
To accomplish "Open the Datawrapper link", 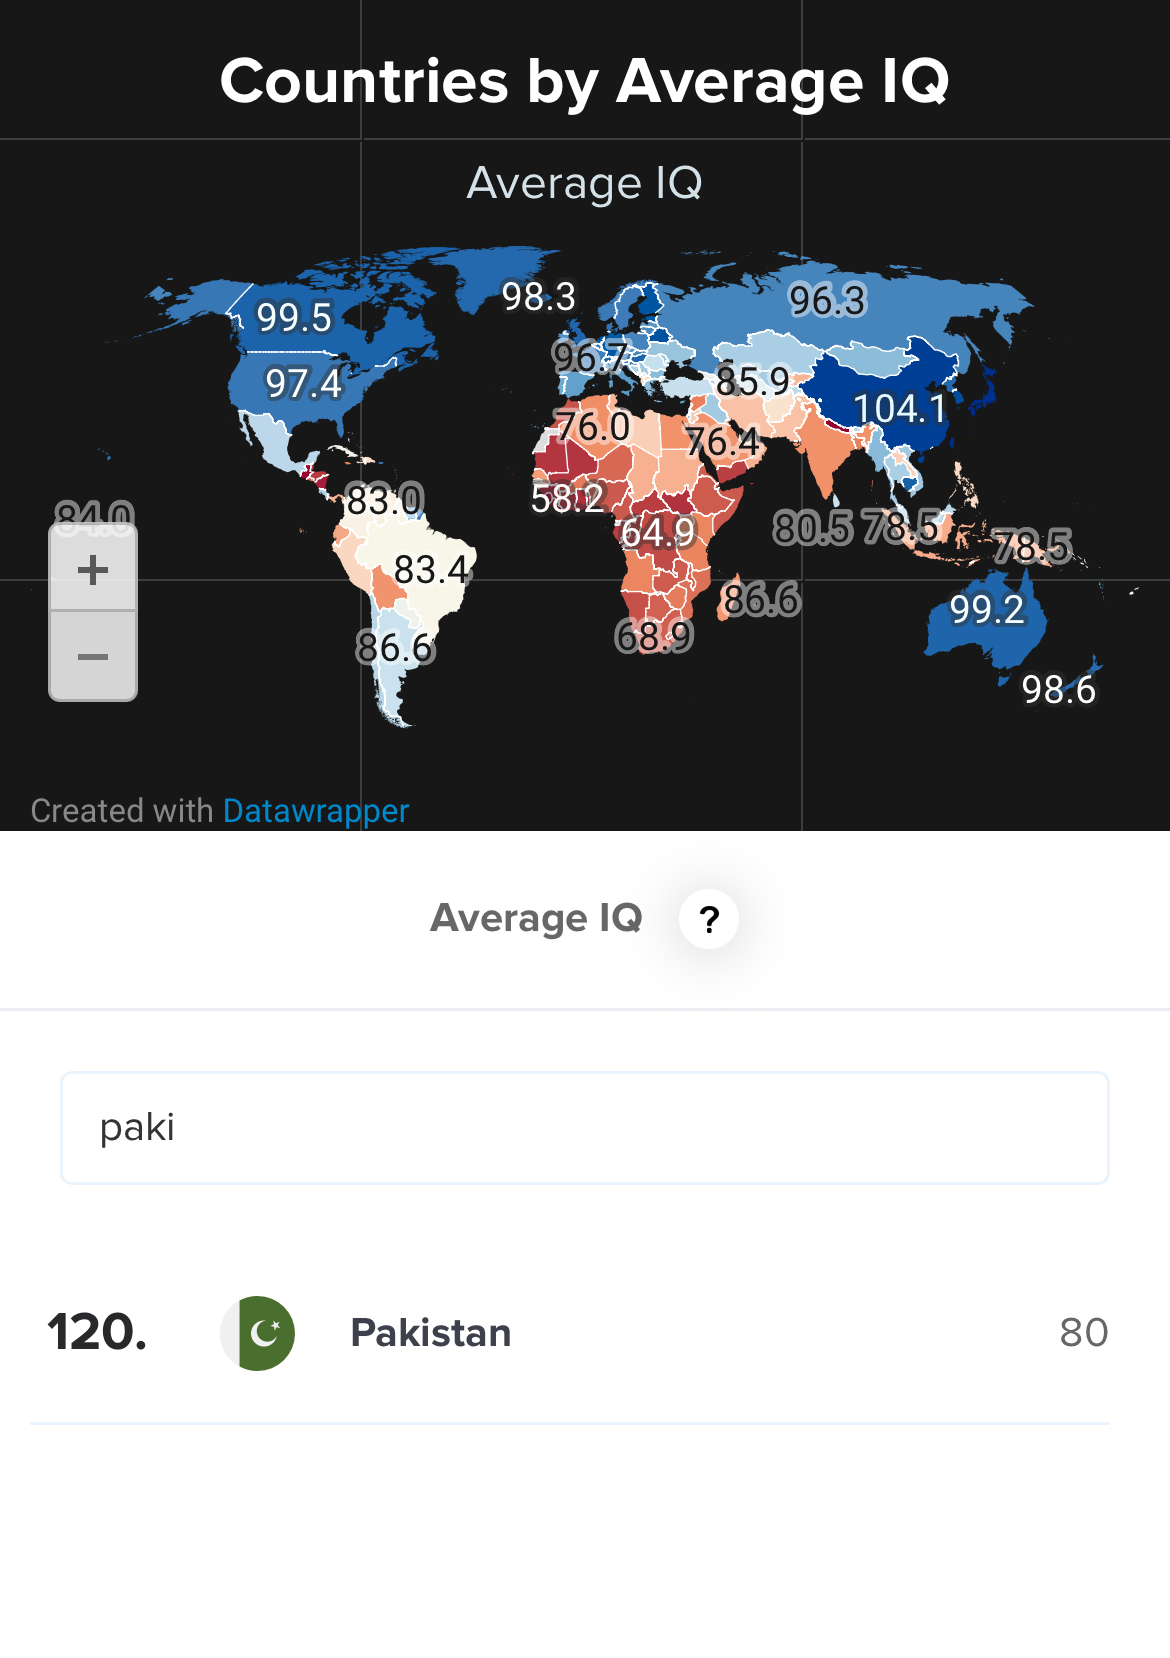I will tap(316, 810).
